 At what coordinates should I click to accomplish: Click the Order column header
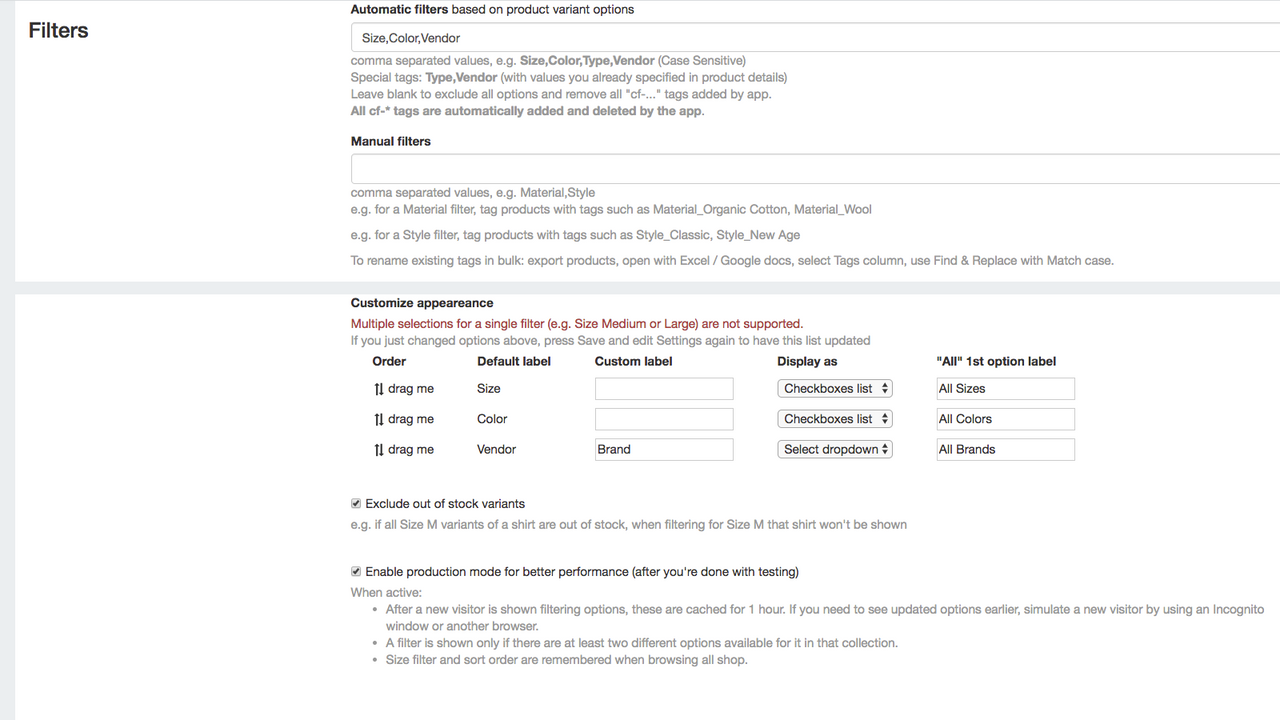(389, 361)
